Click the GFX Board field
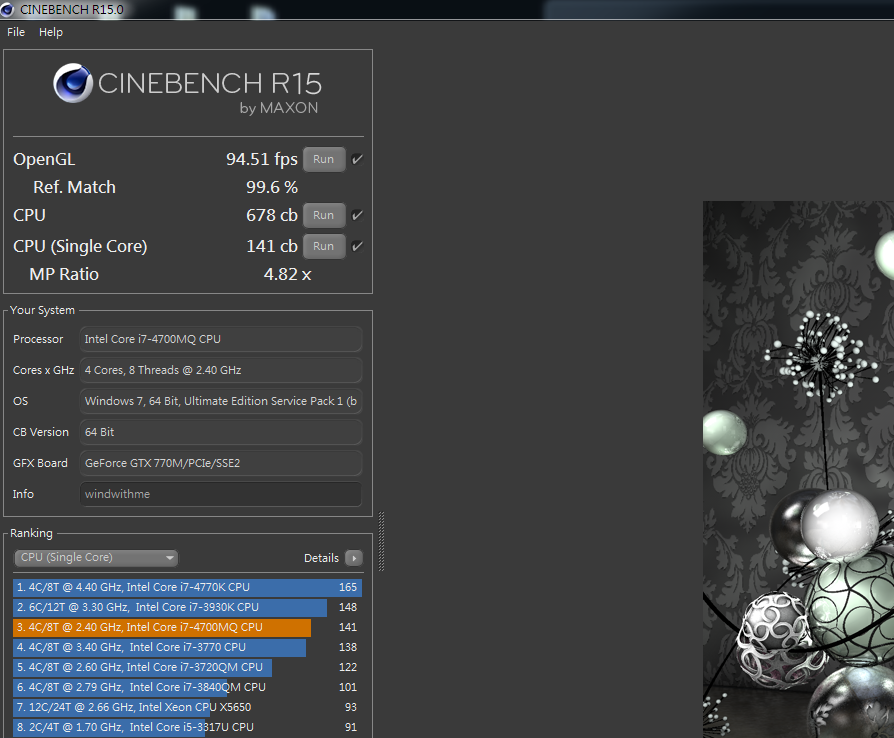The image size is (894, 738). tap(221, 463)
